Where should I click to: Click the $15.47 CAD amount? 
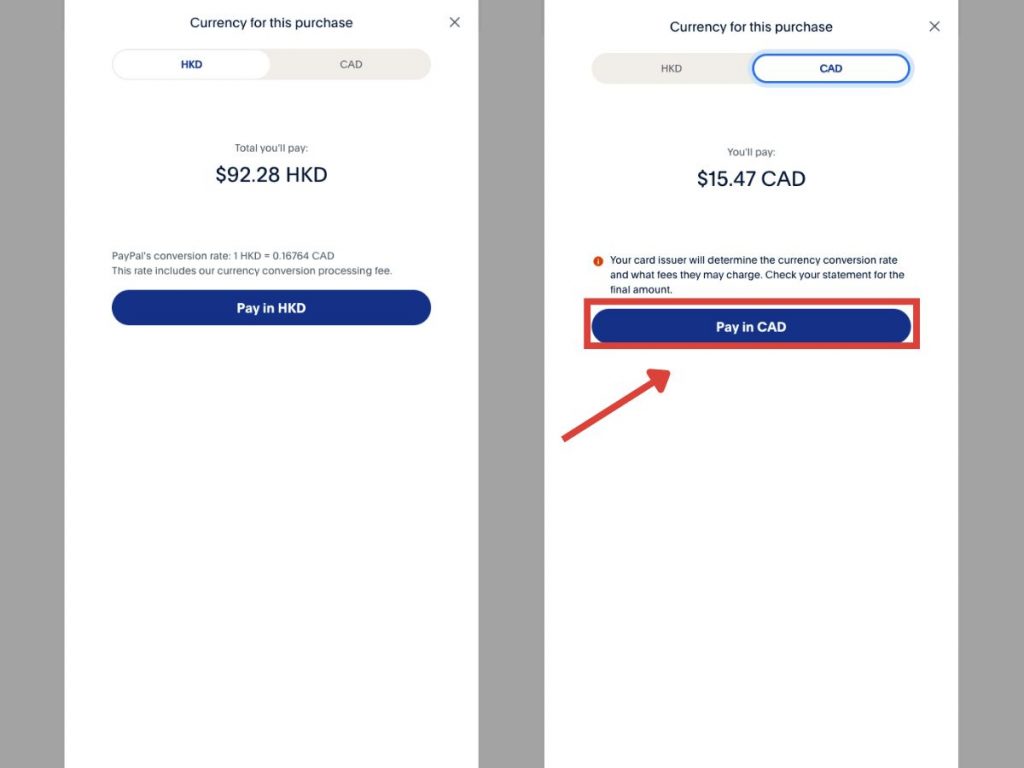[751, 179]
